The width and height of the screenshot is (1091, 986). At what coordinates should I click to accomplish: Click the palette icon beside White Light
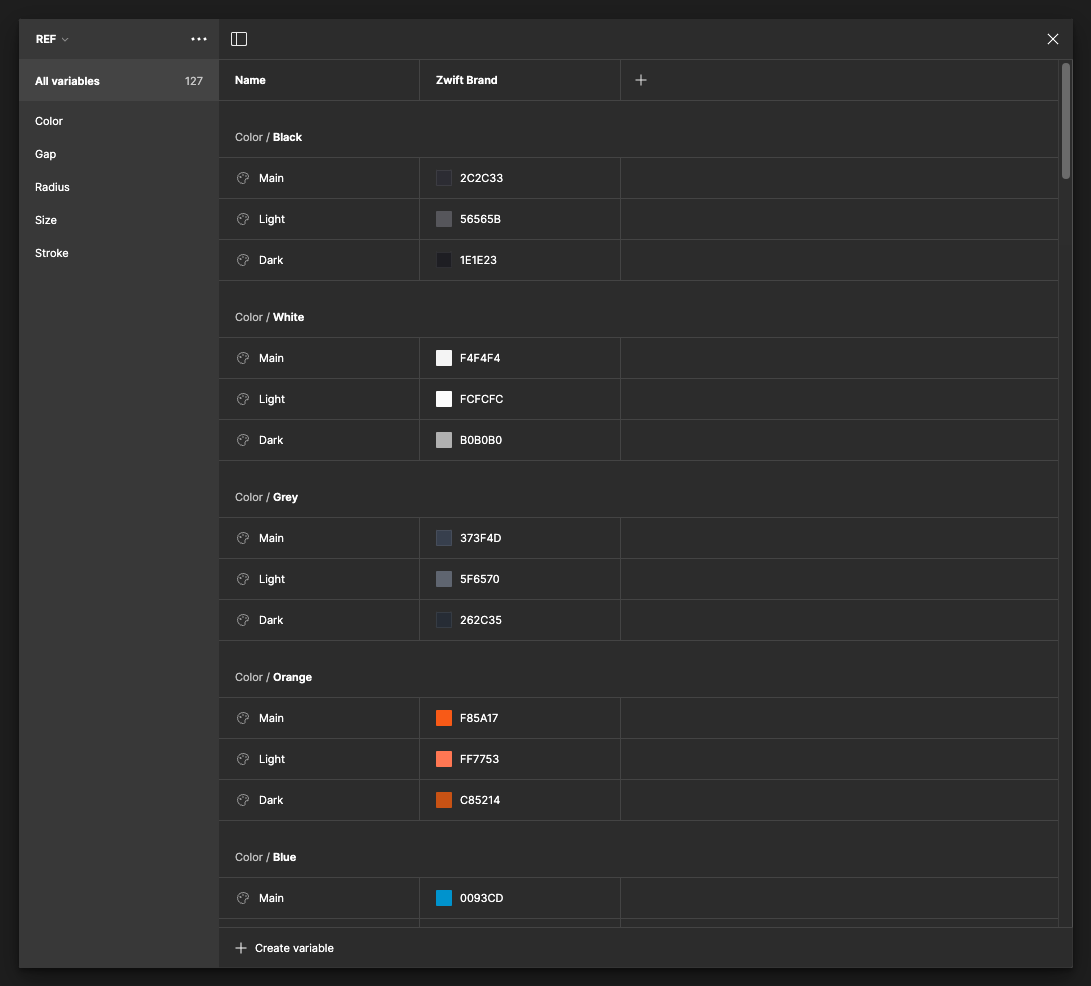(243, 399)
